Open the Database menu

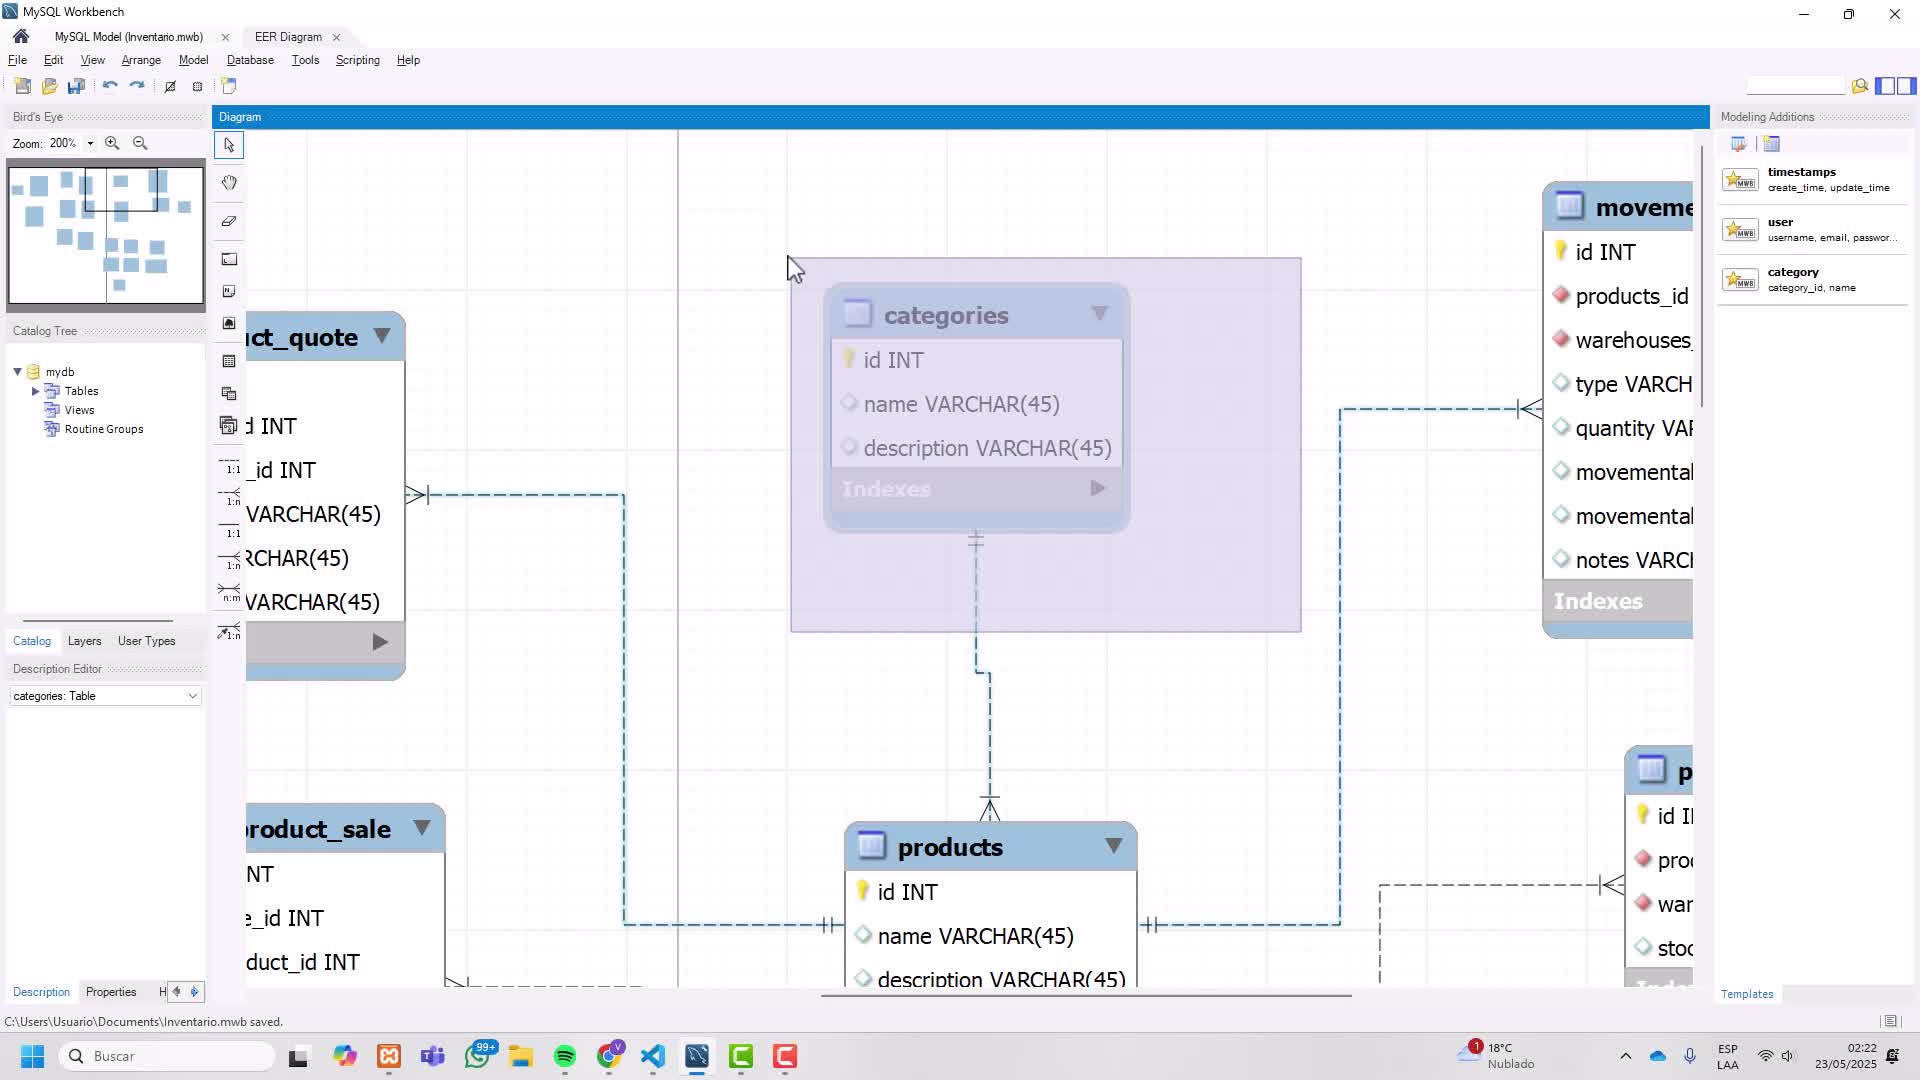[250, 60]
